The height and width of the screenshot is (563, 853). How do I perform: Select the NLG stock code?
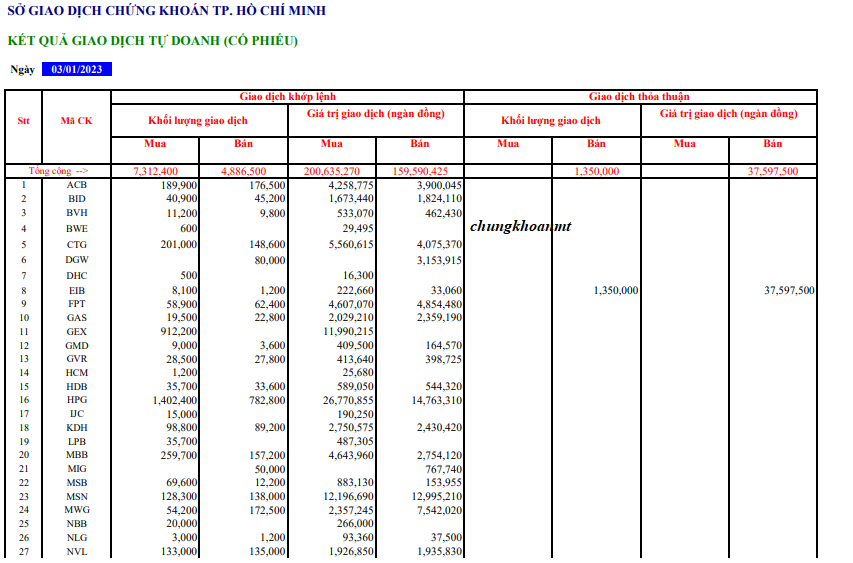(x=77, y=537)
